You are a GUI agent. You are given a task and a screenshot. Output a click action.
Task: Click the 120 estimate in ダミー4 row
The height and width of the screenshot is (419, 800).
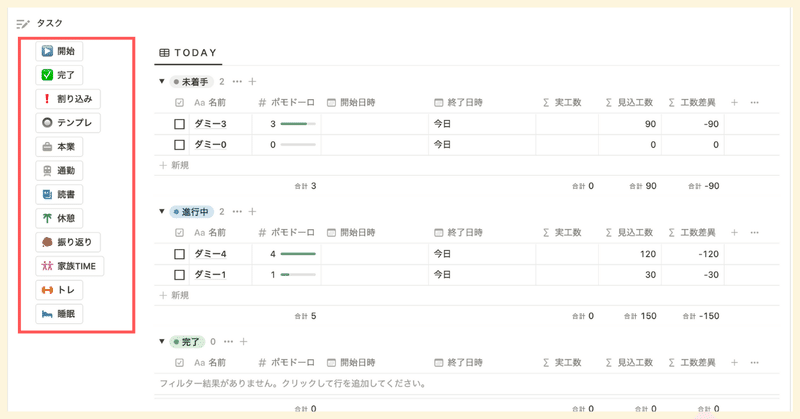tap(648, 254)
